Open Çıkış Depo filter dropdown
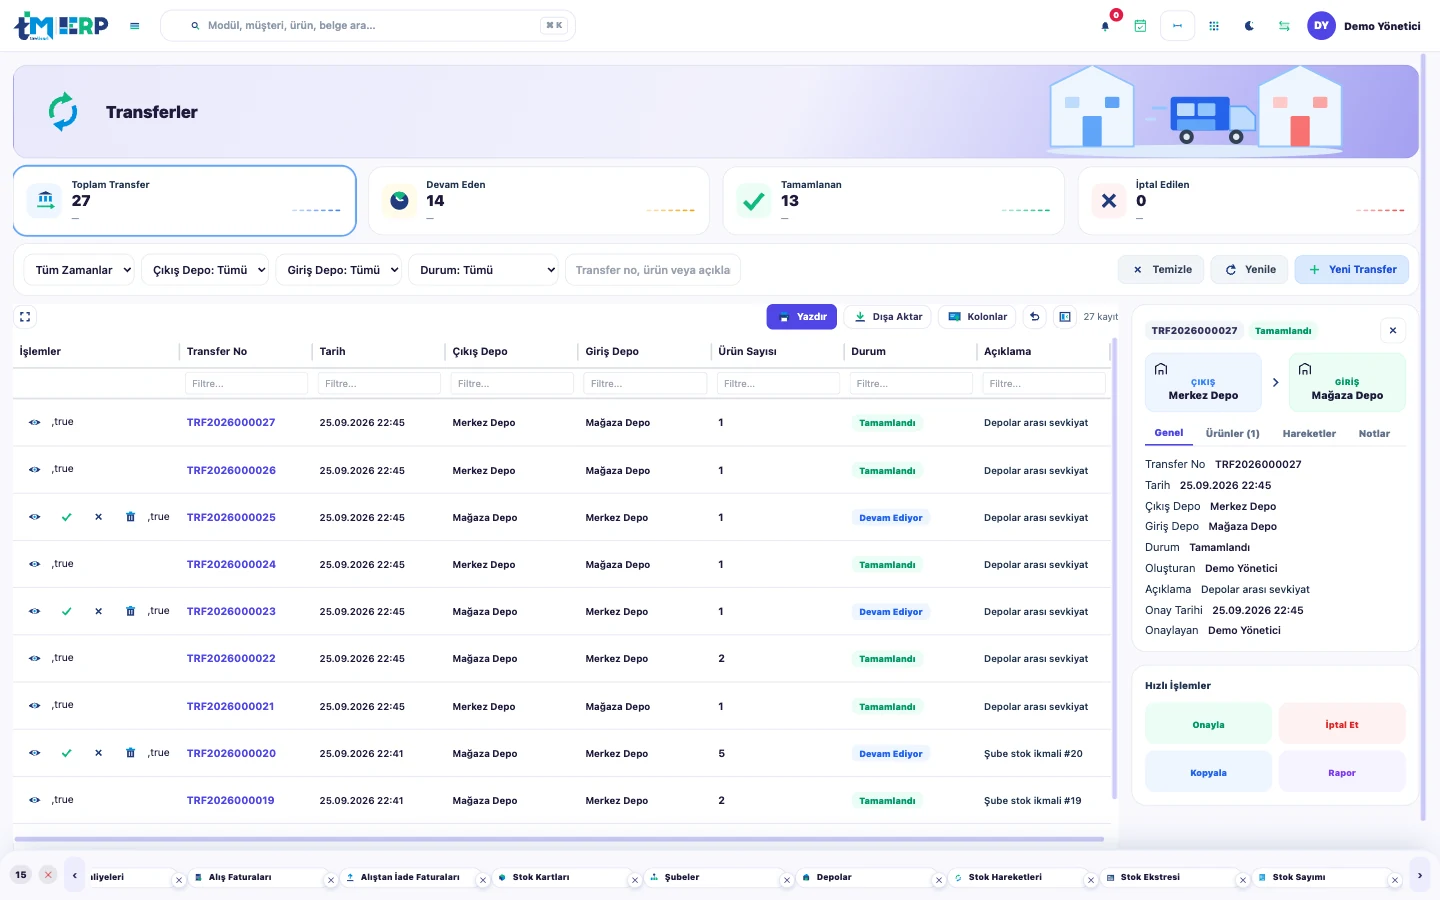 tap(205, 270)
